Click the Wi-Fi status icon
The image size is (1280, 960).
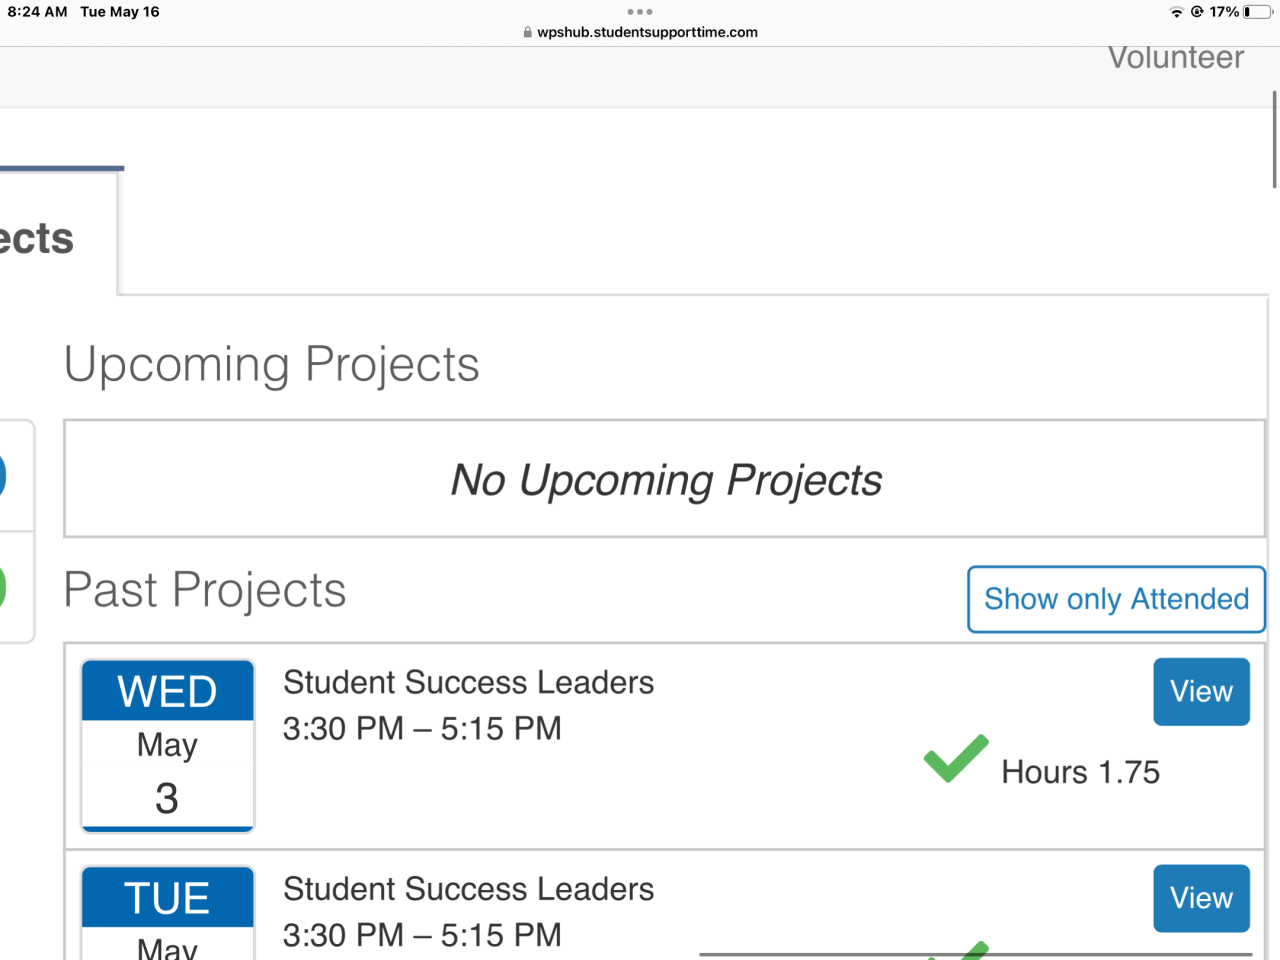click(1176, 12)
